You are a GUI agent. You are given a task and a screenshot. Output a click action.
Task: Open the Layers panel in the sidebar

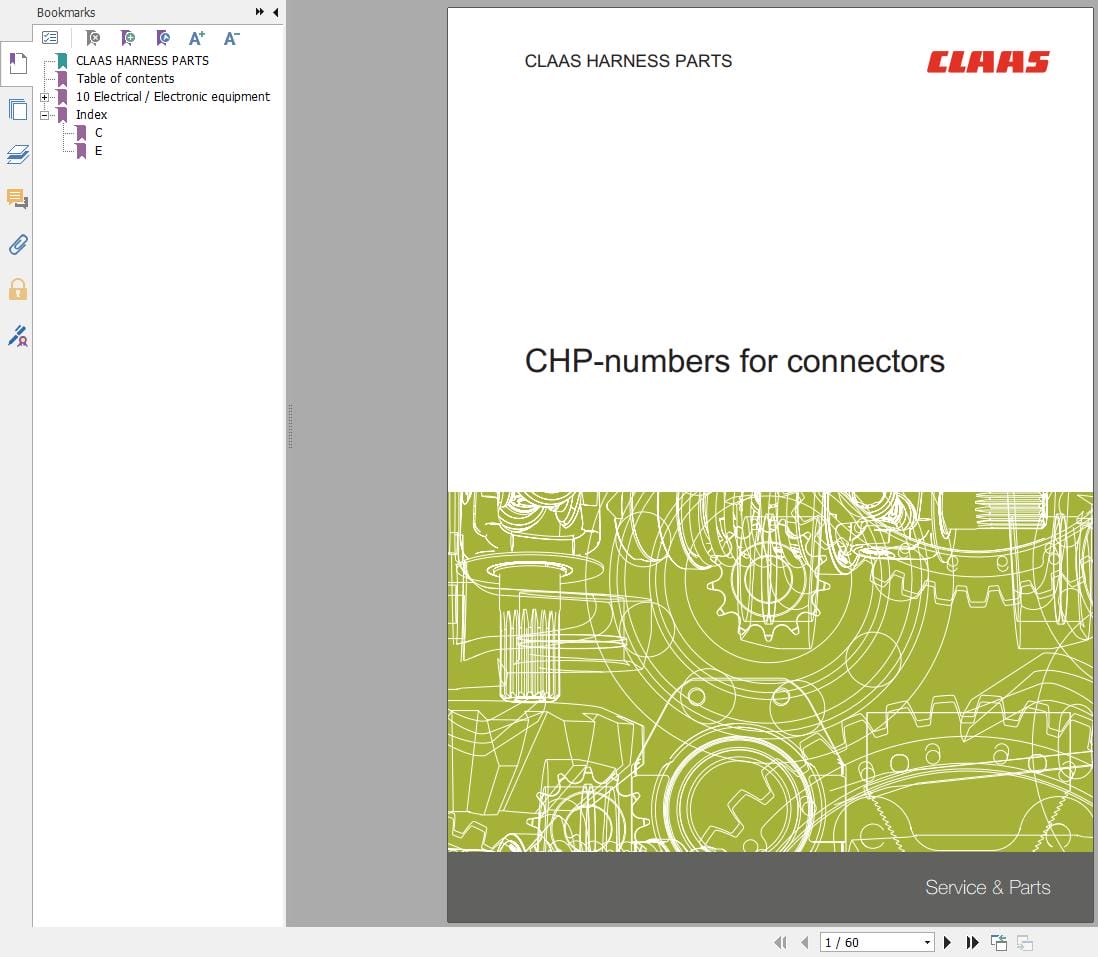pos(17,155)
